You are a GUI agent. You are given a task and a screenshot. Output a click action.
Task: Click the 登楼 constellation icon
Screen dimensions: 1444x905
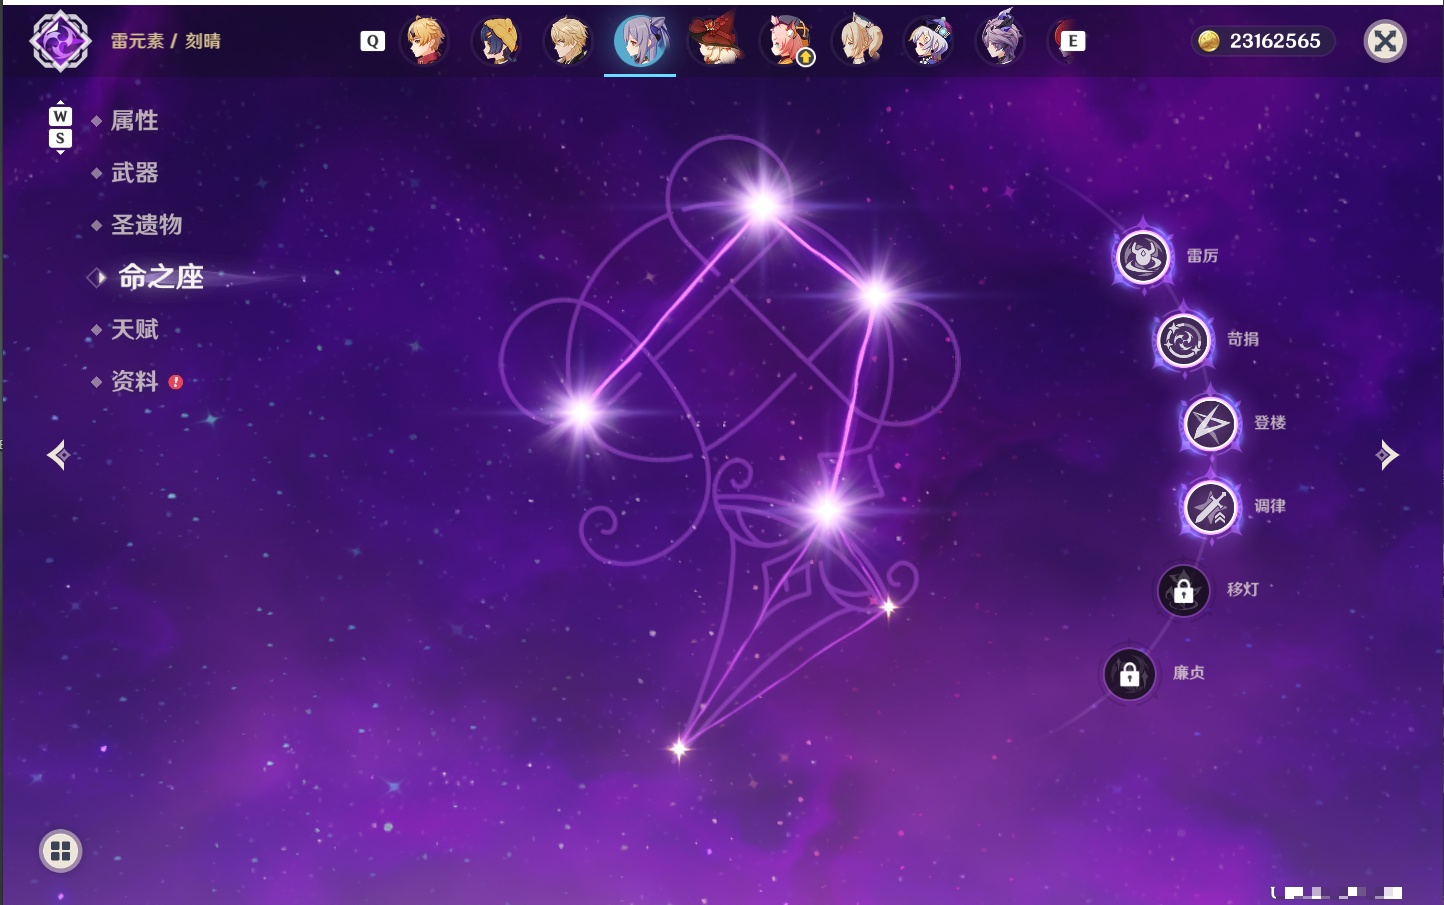click(x=1210, y=424)
